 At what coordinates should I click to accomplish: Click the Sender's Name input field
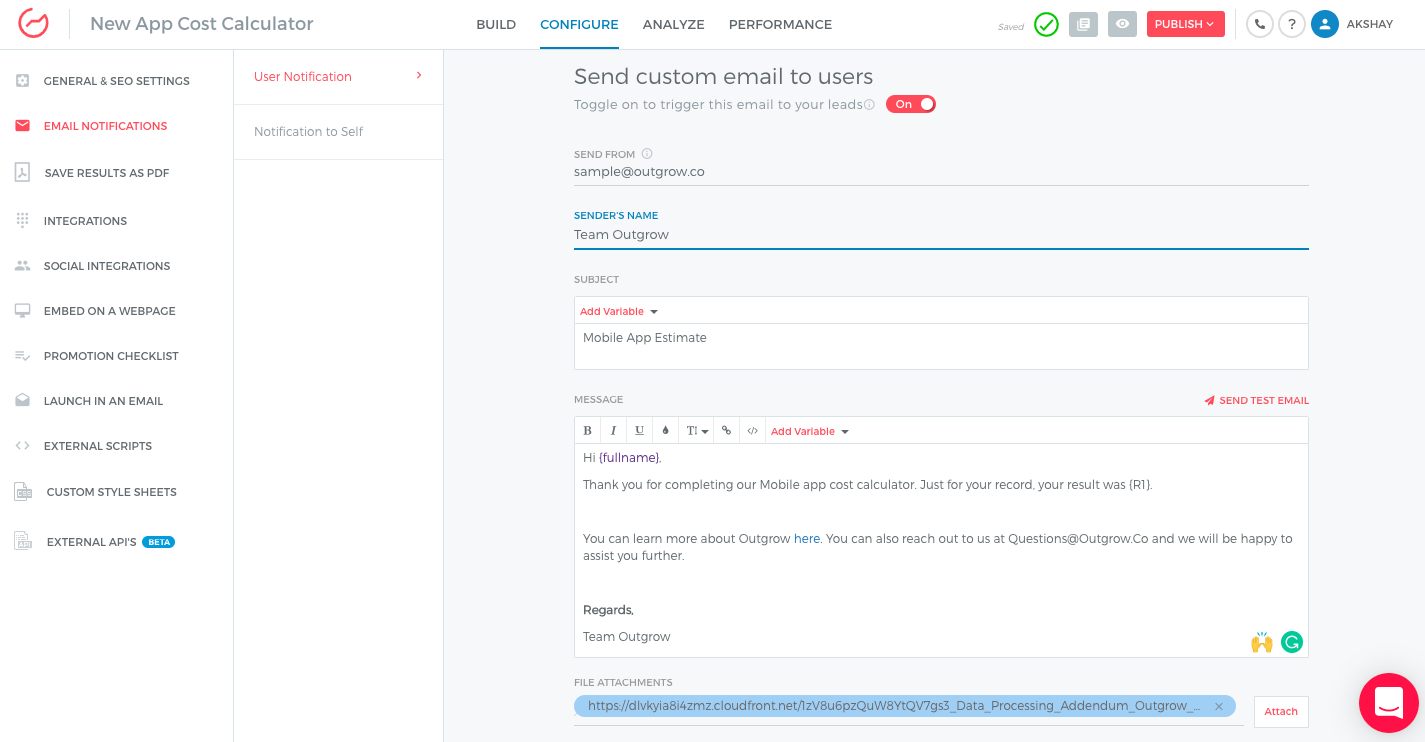[941, 235]
